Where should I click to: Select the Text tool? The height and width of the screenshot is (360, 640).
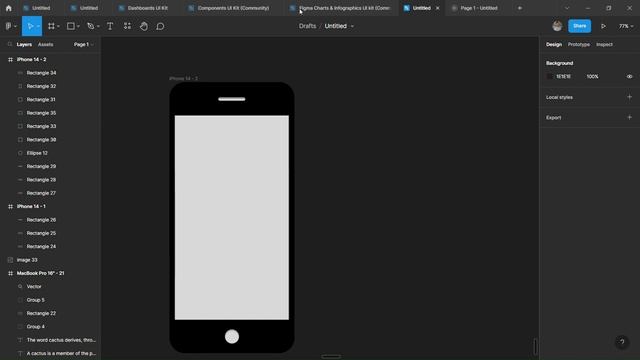(110, 26)
